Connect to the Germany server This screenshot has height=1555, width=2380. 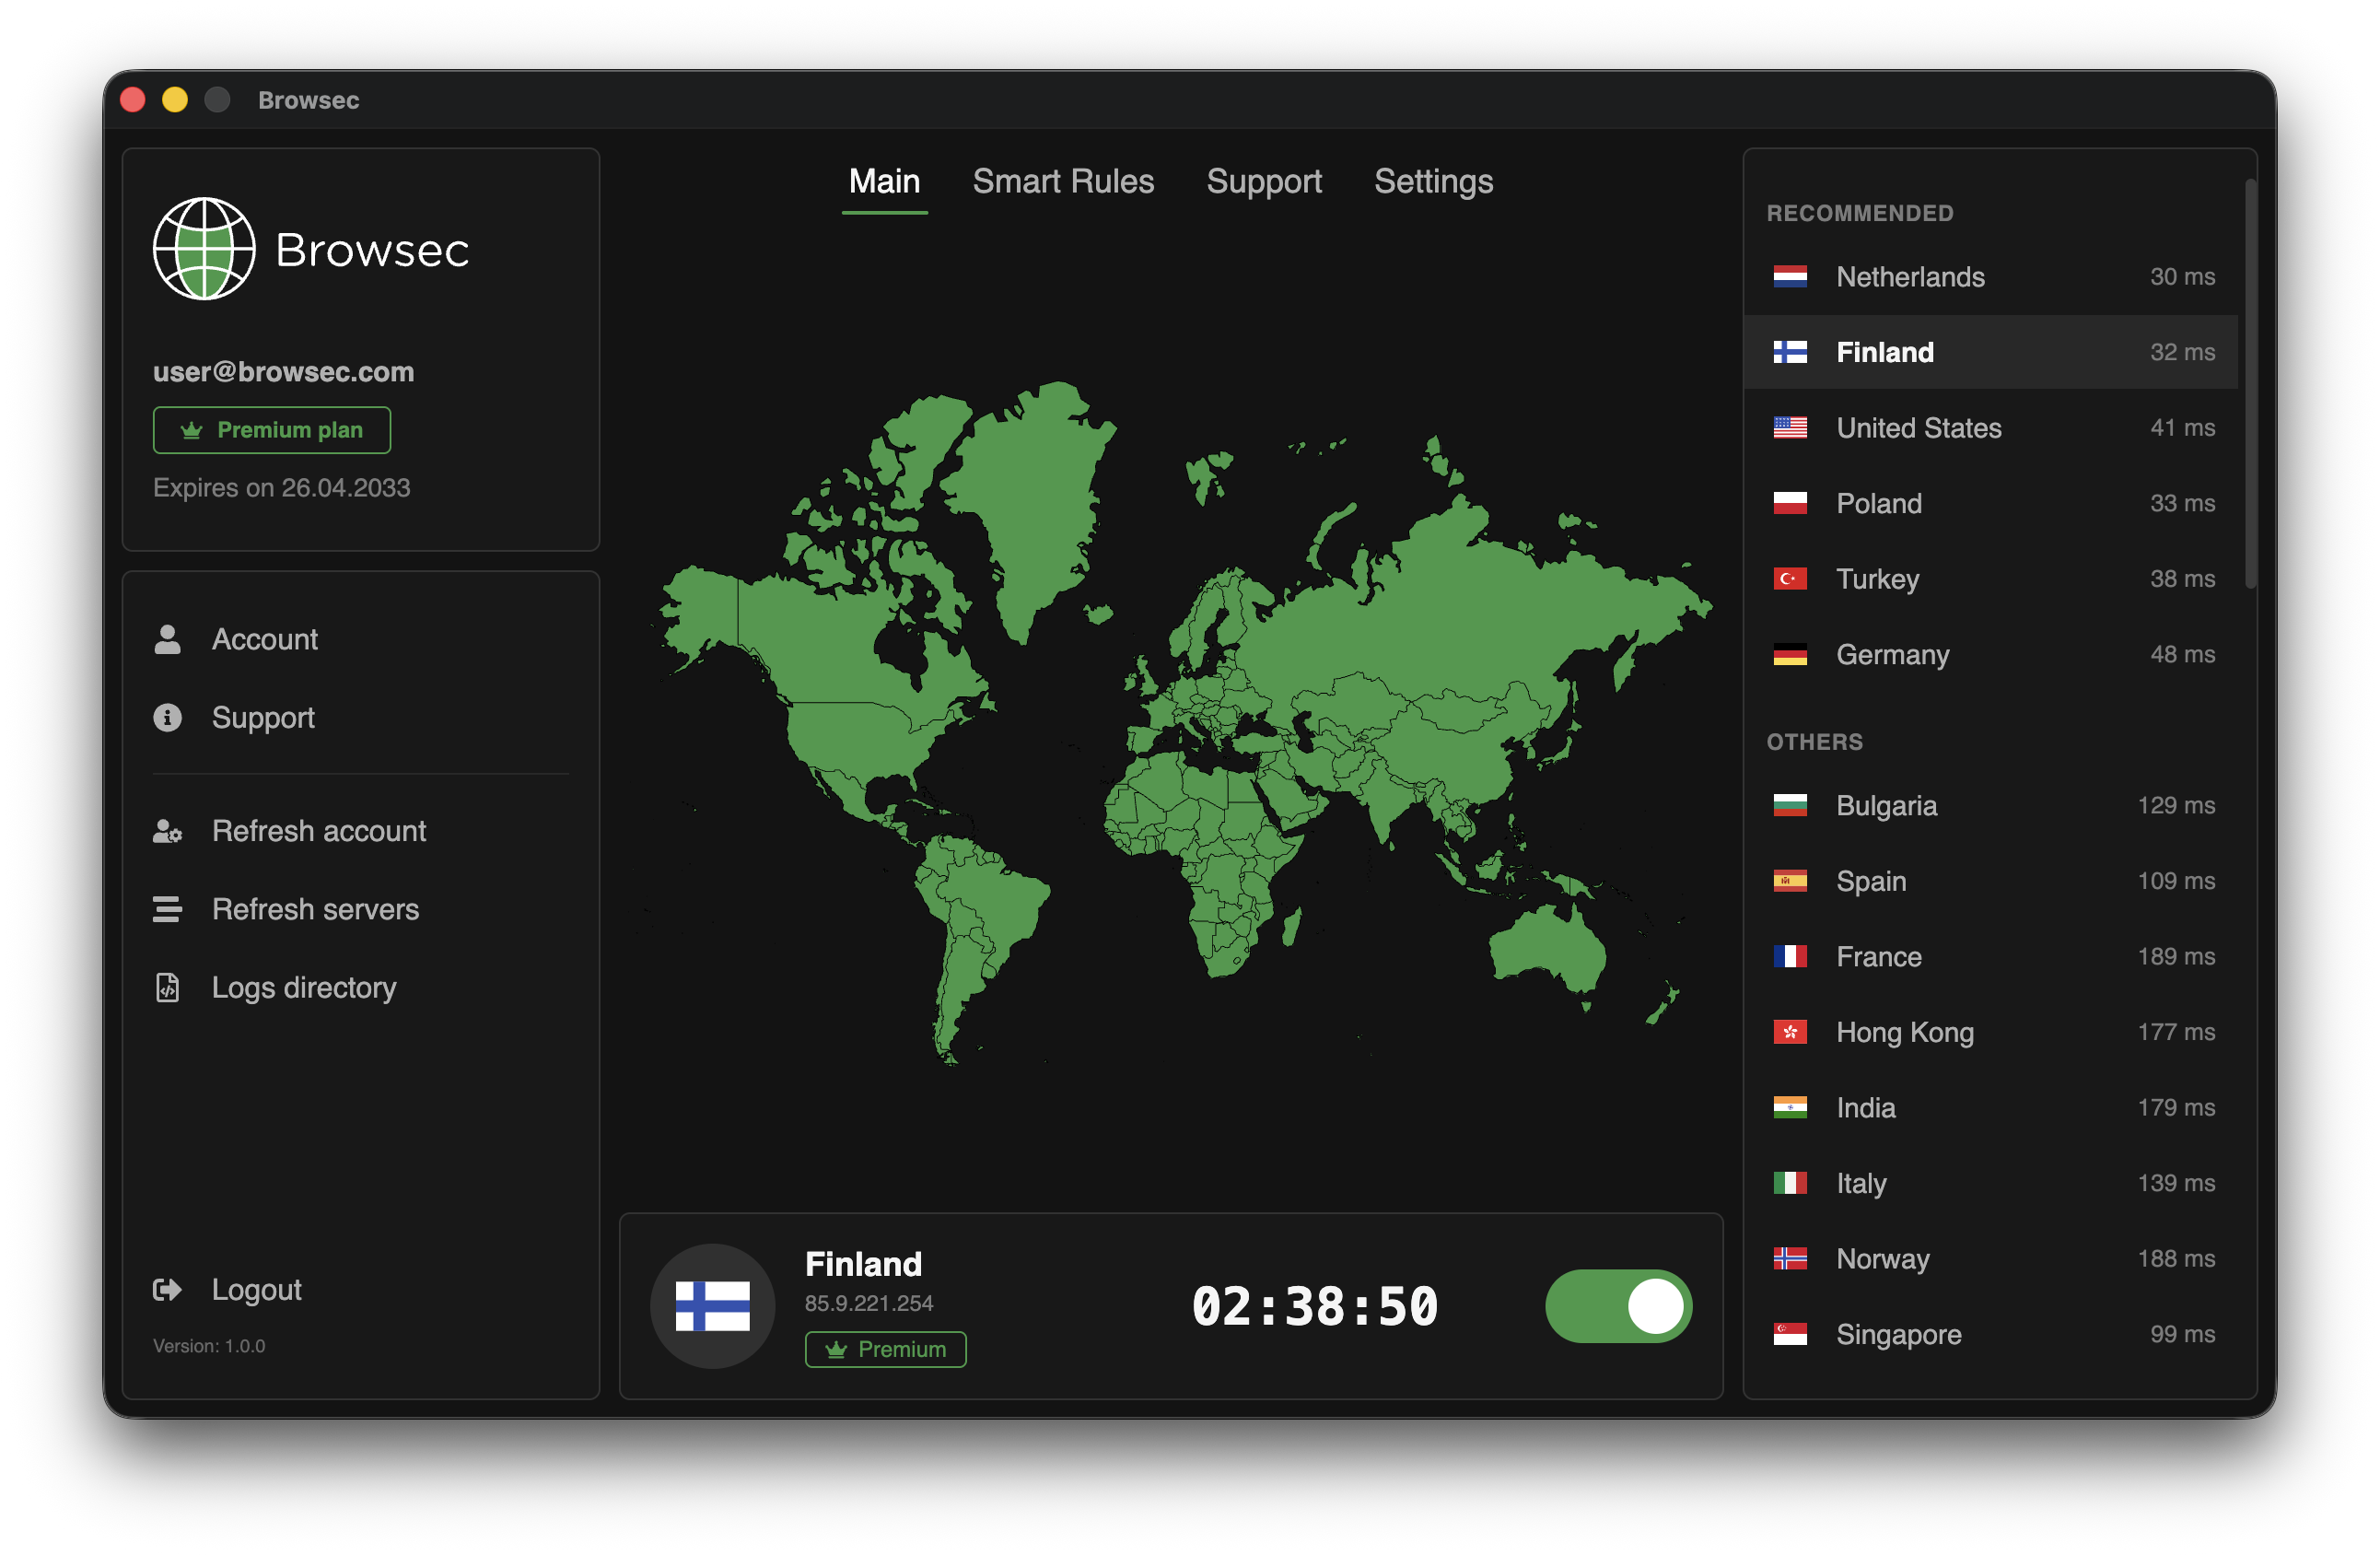pos(1891,655)
